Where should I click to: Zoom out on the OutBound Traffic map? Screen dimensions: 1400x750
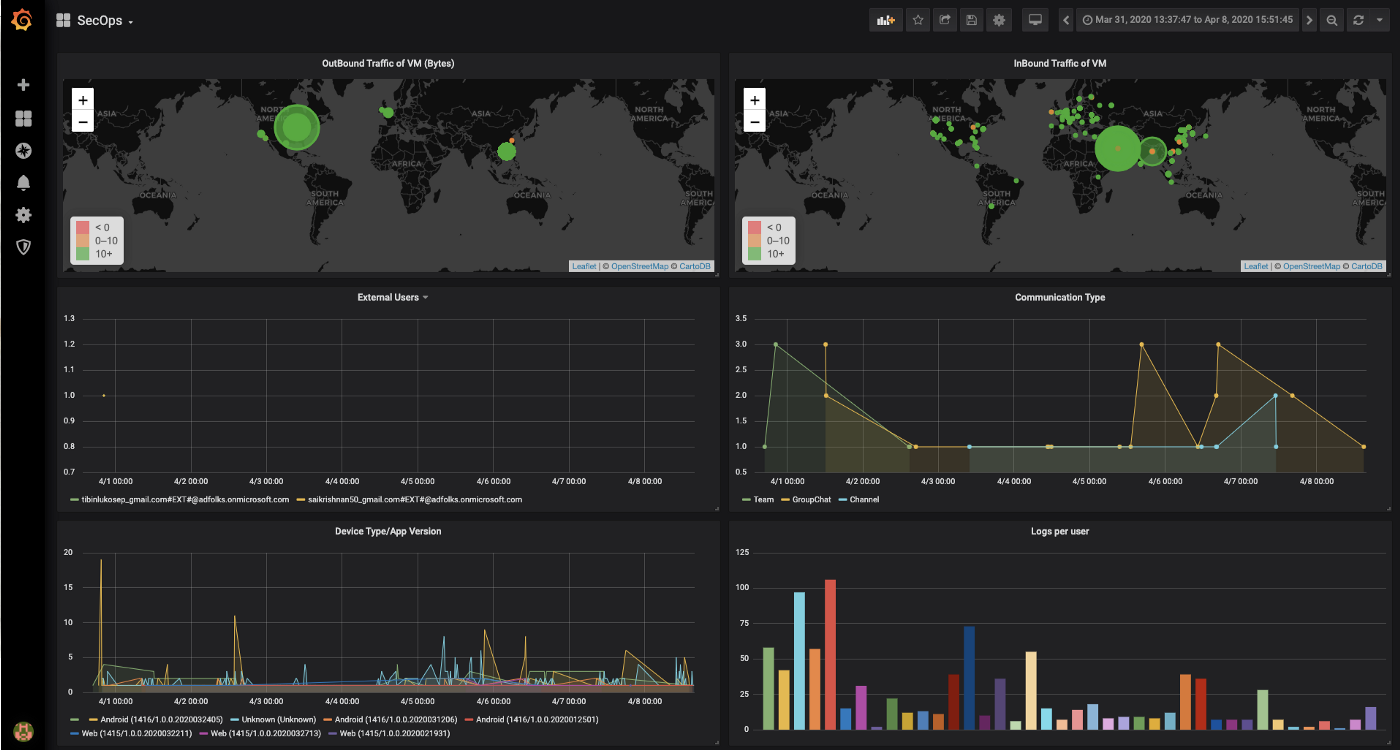point(83,122)
